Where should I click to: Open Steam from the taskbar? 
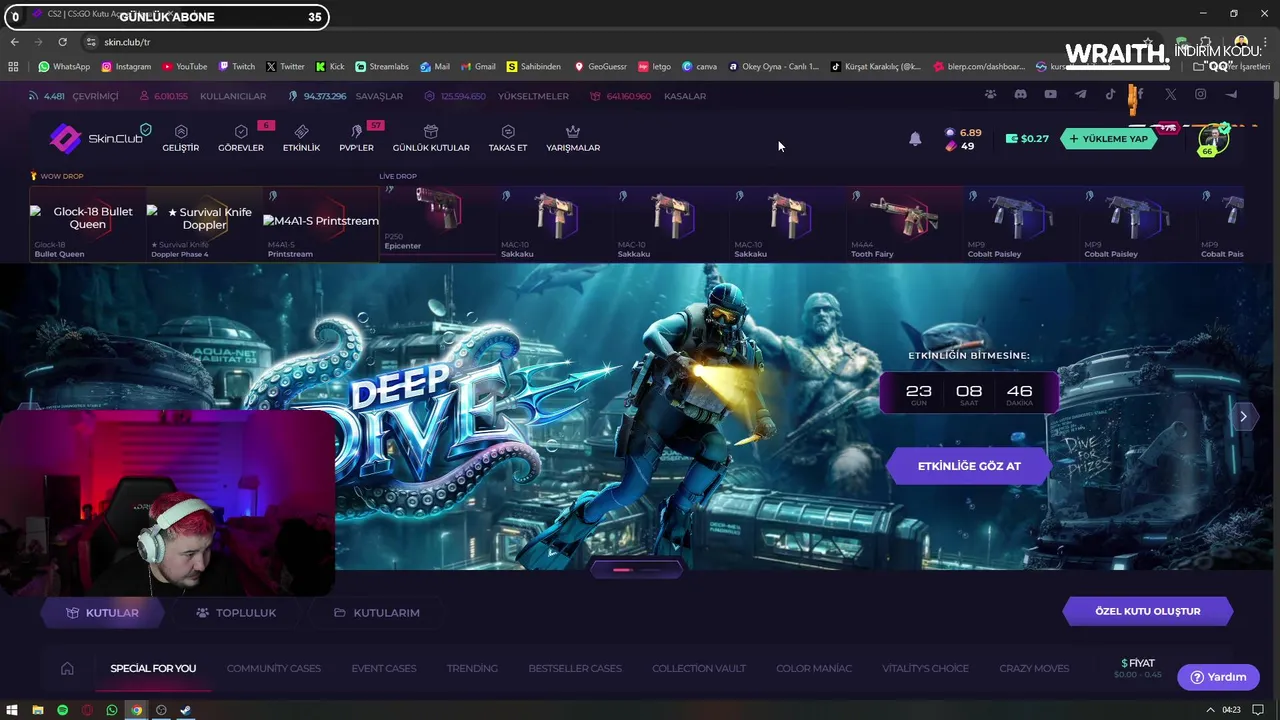coord(186,710)
